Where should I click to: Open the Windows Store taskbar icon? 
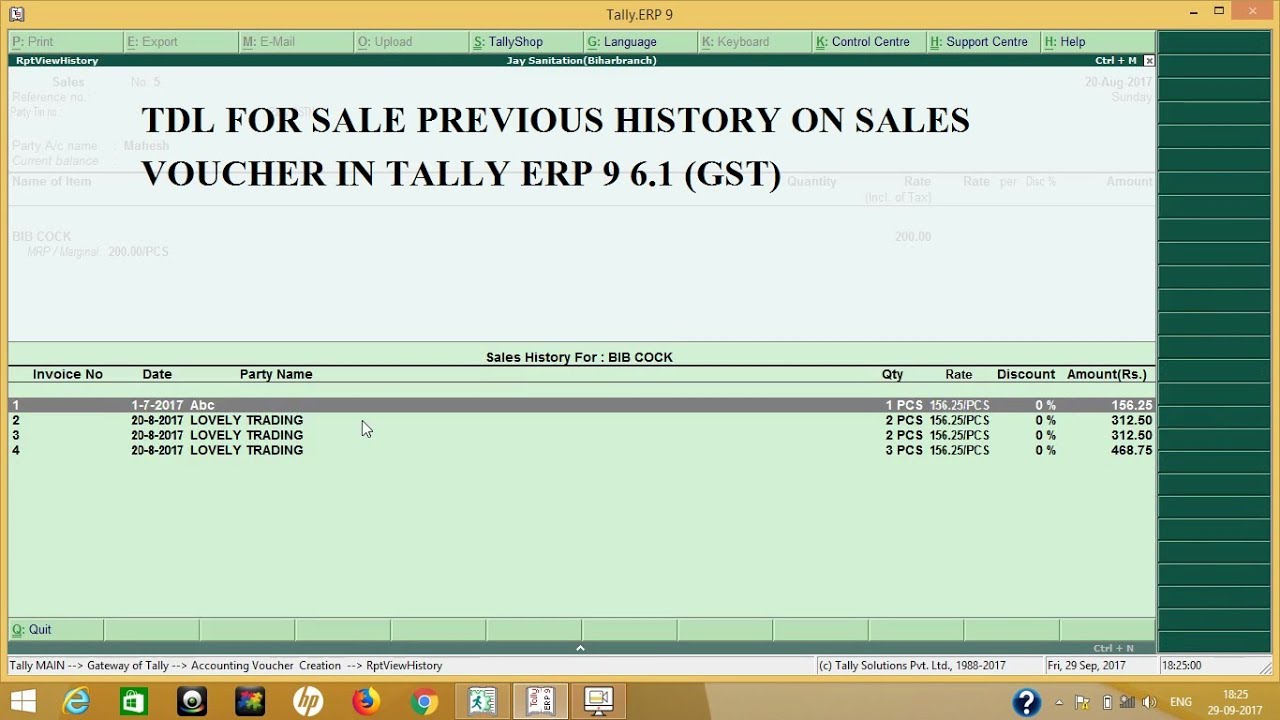(x=133, y=702)
